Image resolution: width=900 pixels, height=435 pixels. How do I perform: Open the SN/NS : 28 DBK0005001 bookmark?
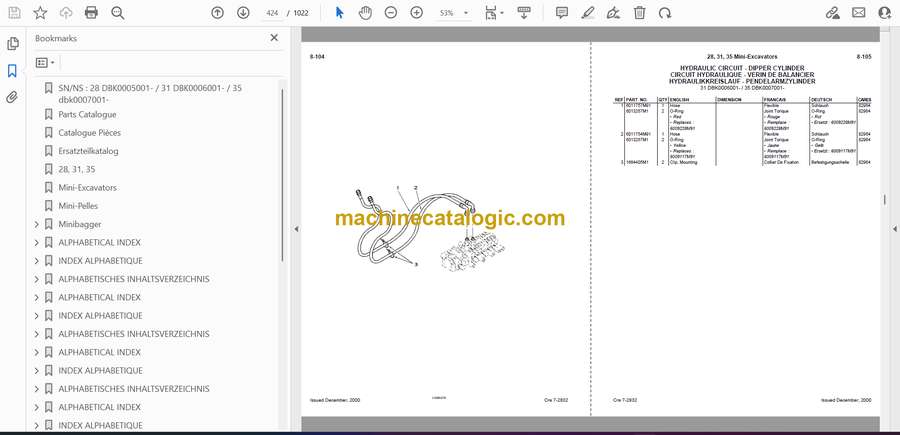point(150,94)
